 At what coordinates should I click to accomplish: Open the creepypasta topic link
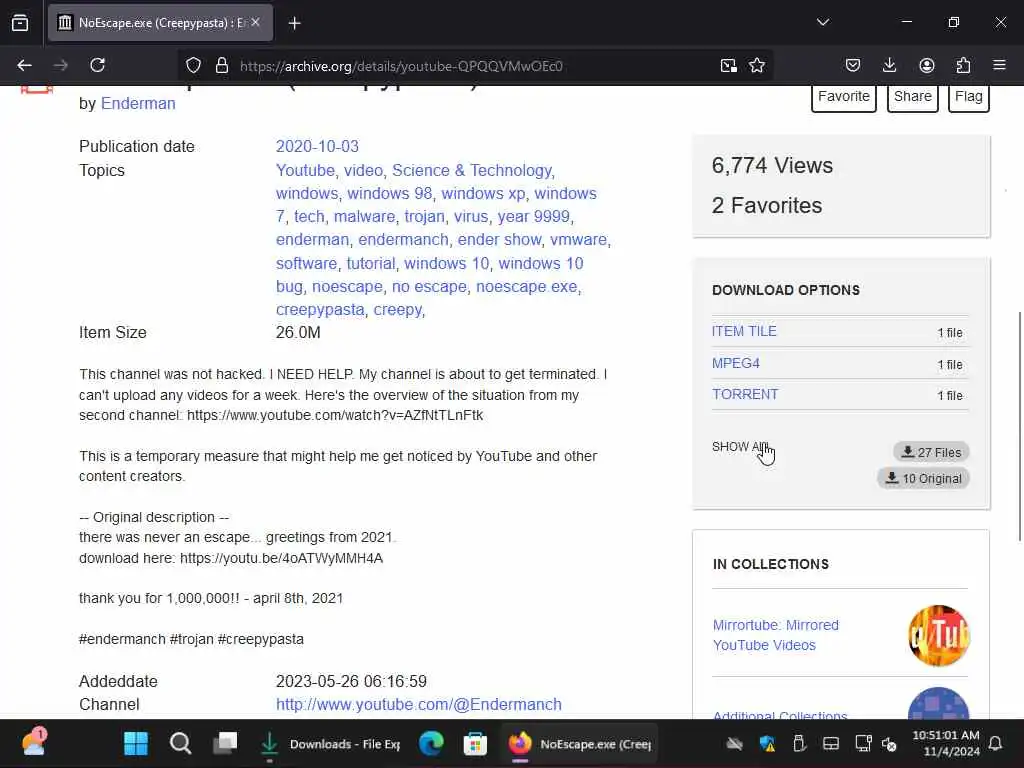point(320,310)
